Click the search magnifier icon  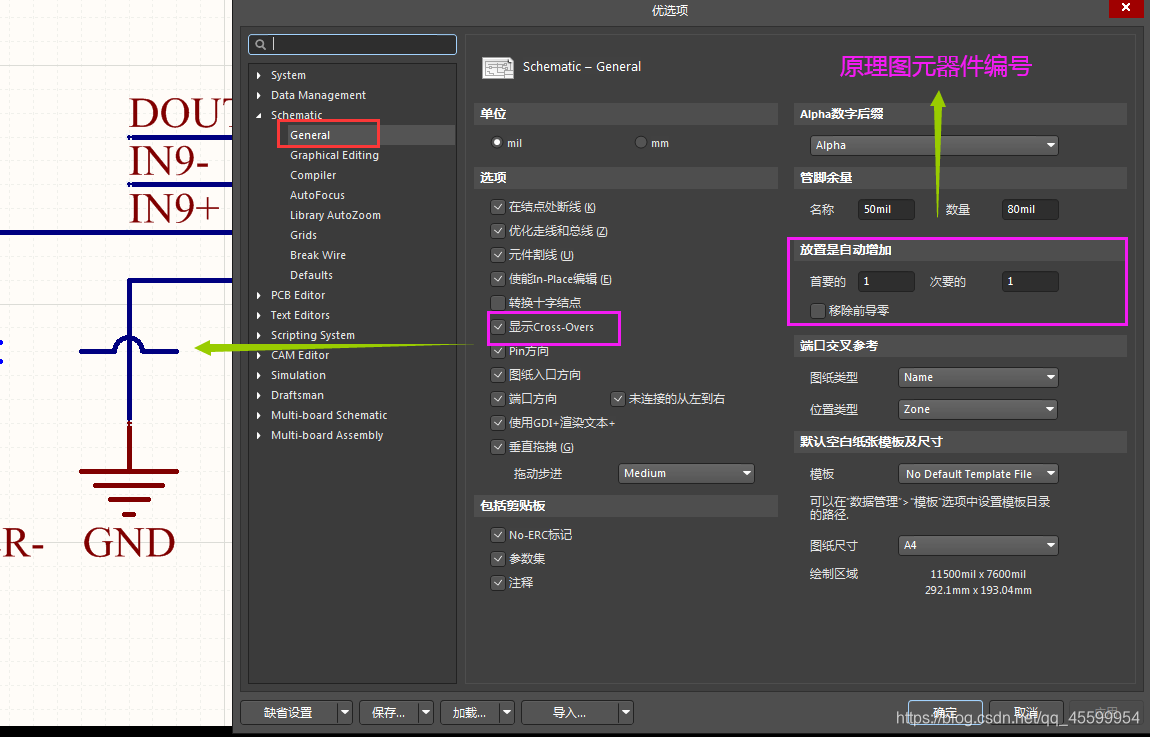click(x=260, y=44)
